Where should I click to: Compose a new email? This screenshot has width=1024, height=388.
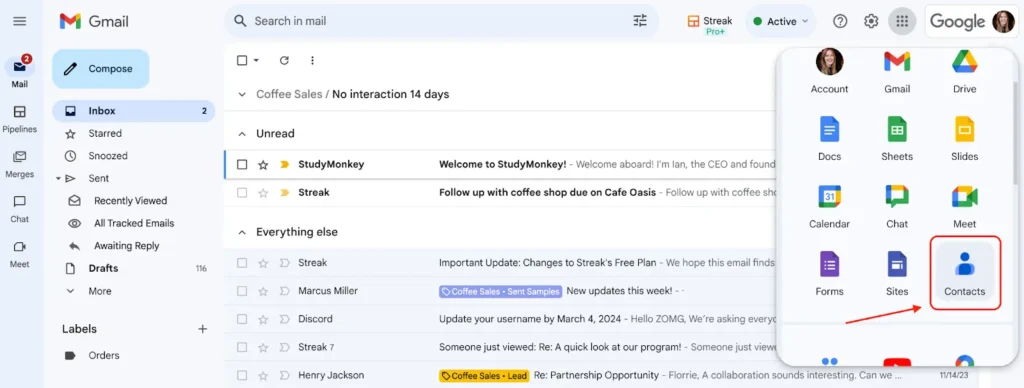(101, 69)
